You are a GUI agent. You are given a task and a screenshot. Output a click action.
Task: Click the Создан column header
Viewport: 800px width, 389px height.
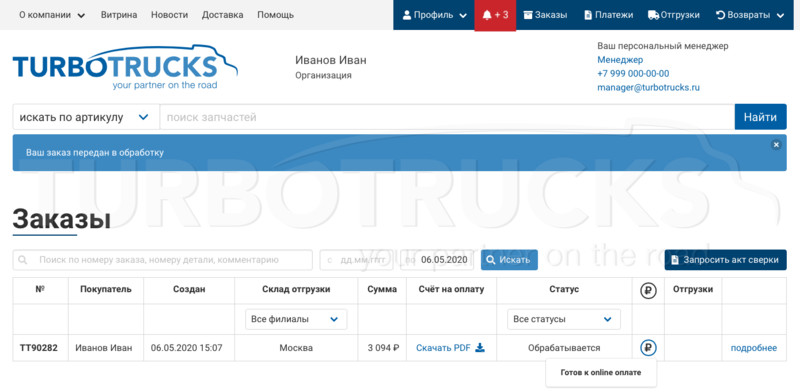click(x=189, y=289)
